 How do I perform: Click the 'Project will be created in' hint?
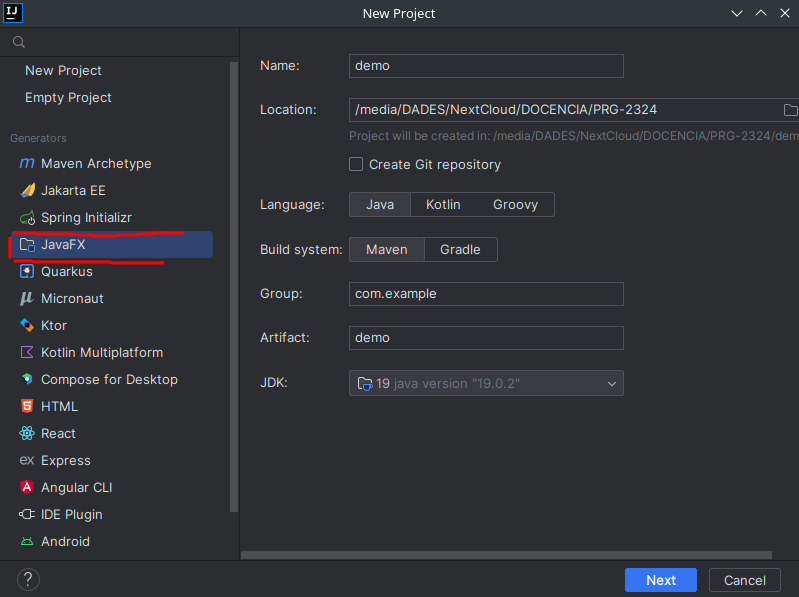pyautogui.click(x=574, y=136)
